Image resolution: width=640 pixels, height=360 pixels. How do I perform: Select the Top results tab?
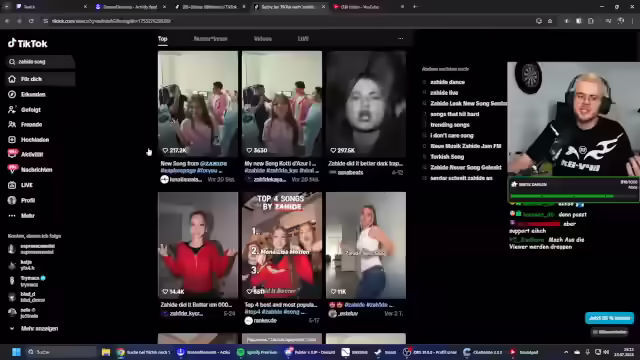coord(162,39)
